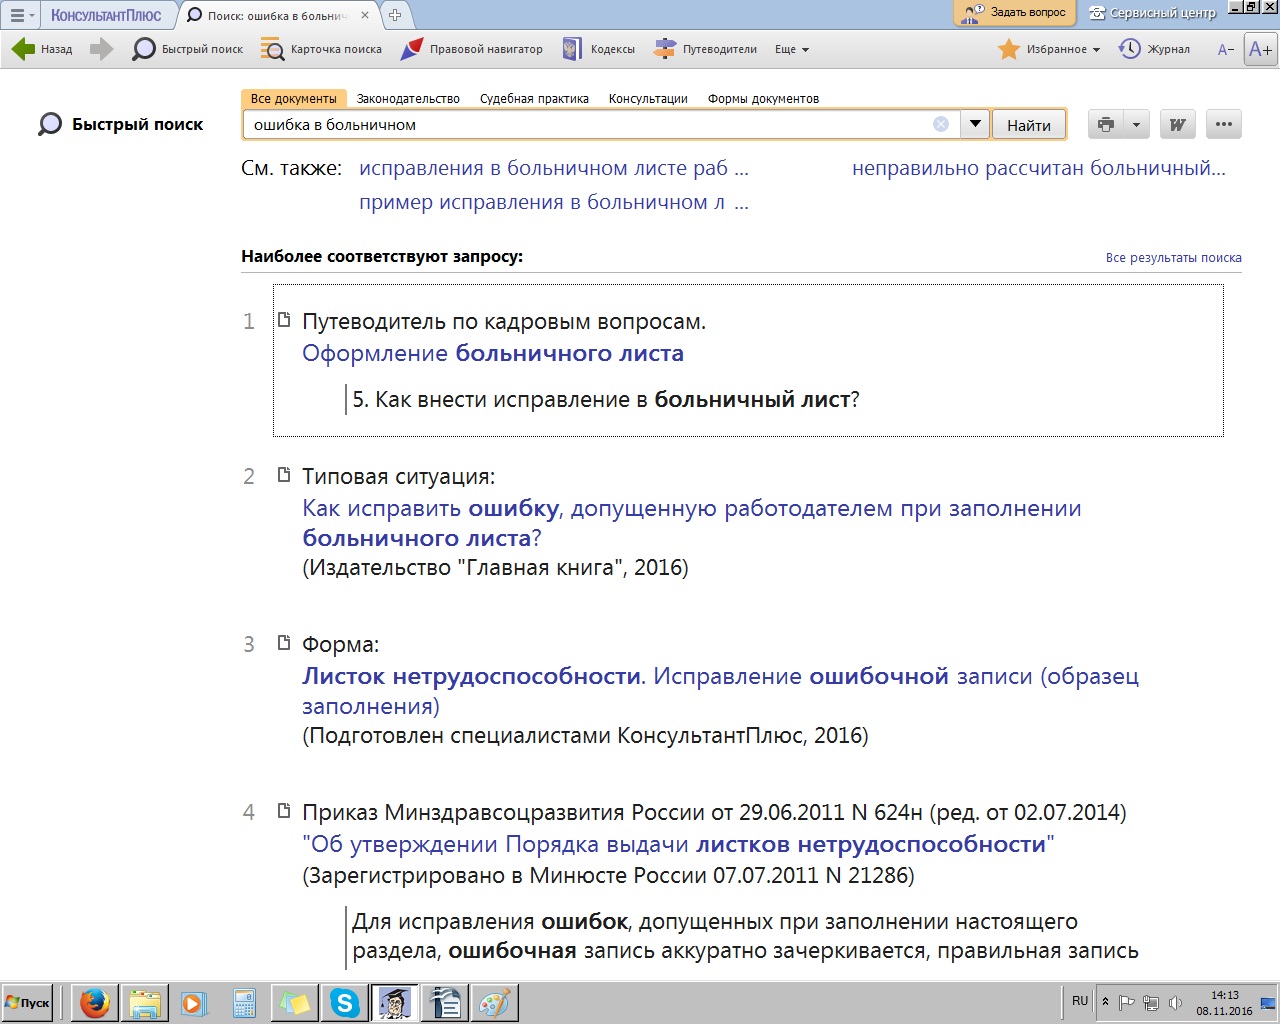Click the Back (Назад) arrow icon
1280x1024 pixels.
[x=23, y=49]
